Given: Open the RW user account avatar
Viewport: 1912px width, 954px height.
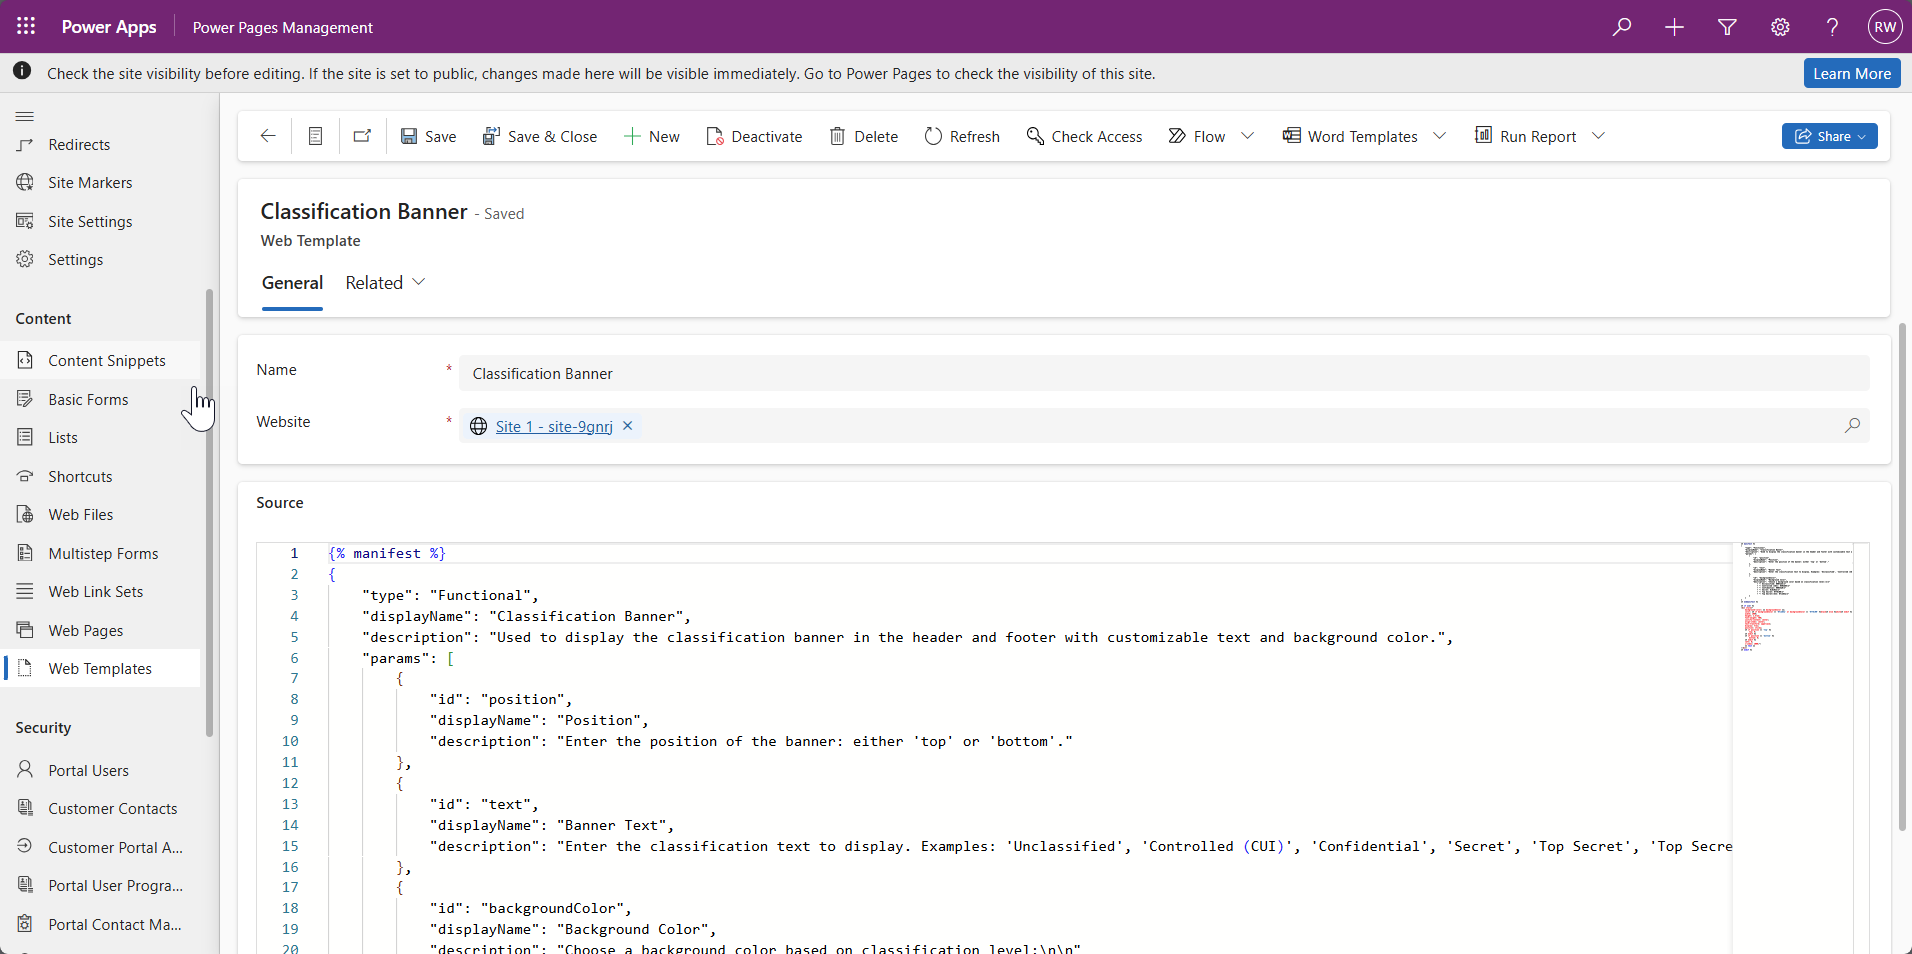Looking at the screenshot, I should tap(1885, 27).
